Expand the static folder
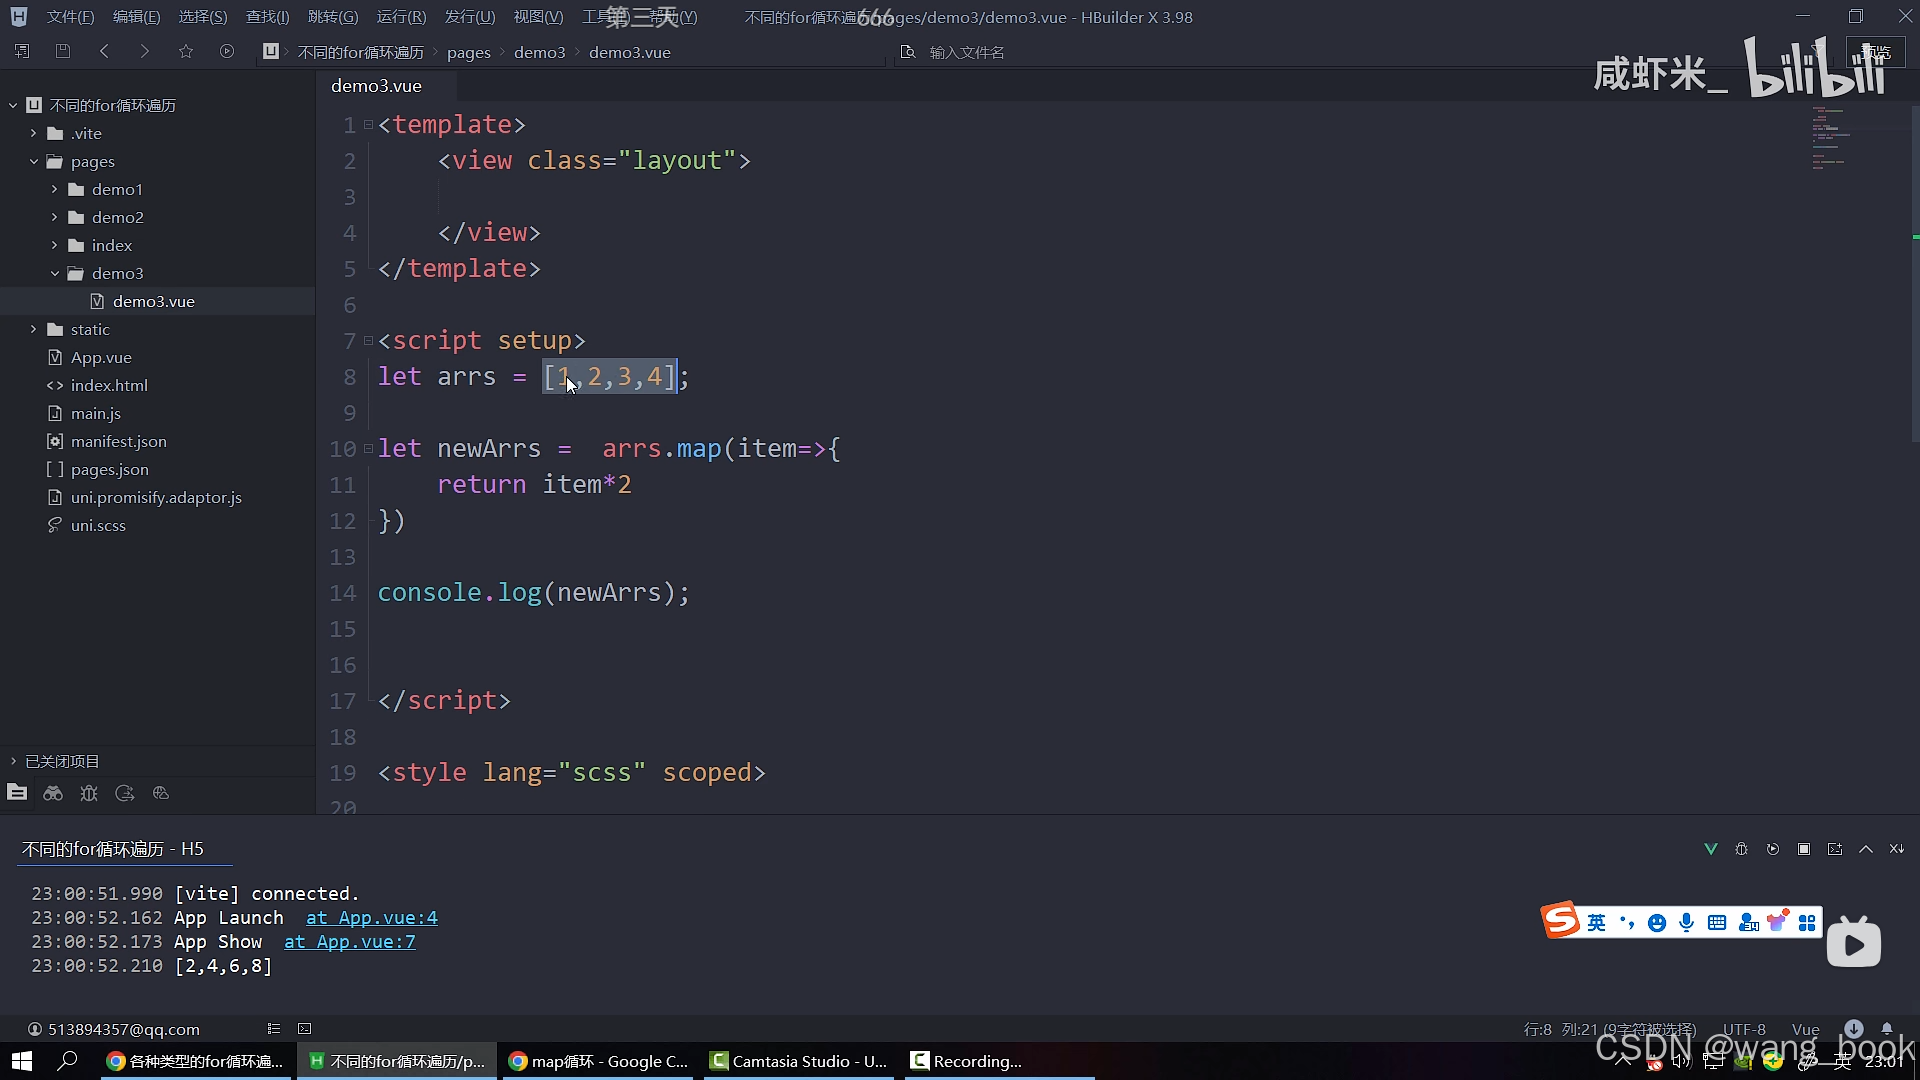1920x1080 pixels. (34, 329)
